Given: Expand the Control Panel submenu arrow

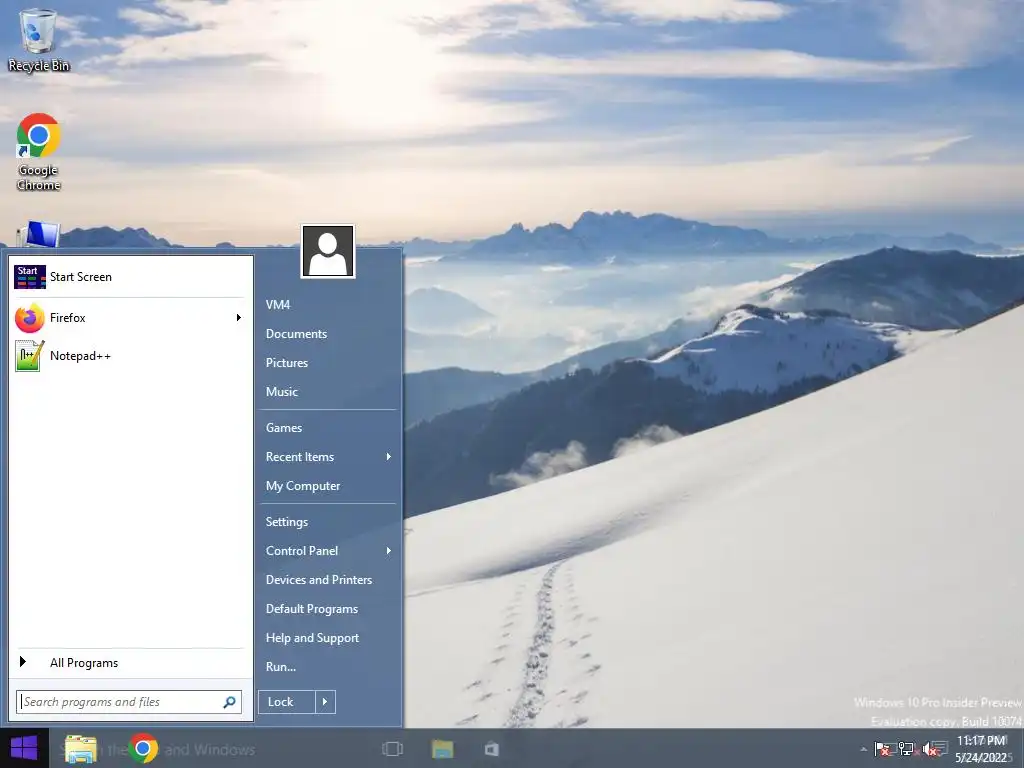Looking at the screenshot, I should coord(389,551).
